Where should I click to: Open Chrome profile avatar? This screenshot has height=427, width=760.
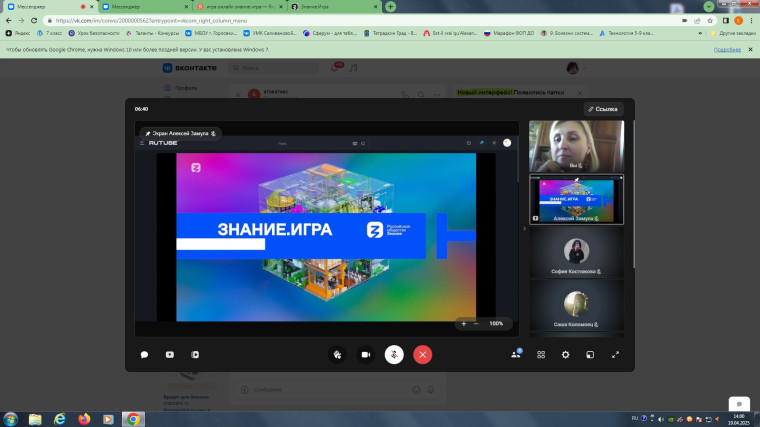click(739, 20)
